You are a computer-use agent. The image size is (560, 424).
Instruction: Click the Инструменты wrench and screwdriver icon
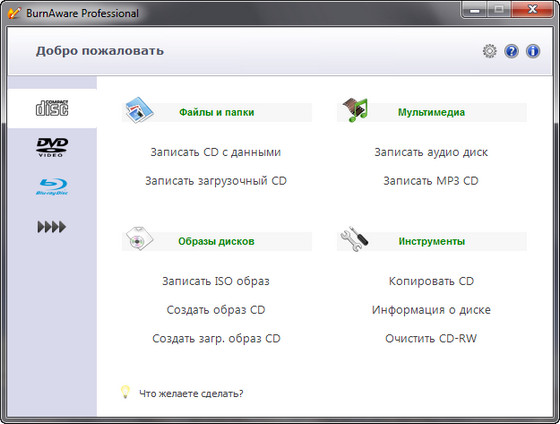[x=354, y=239]
